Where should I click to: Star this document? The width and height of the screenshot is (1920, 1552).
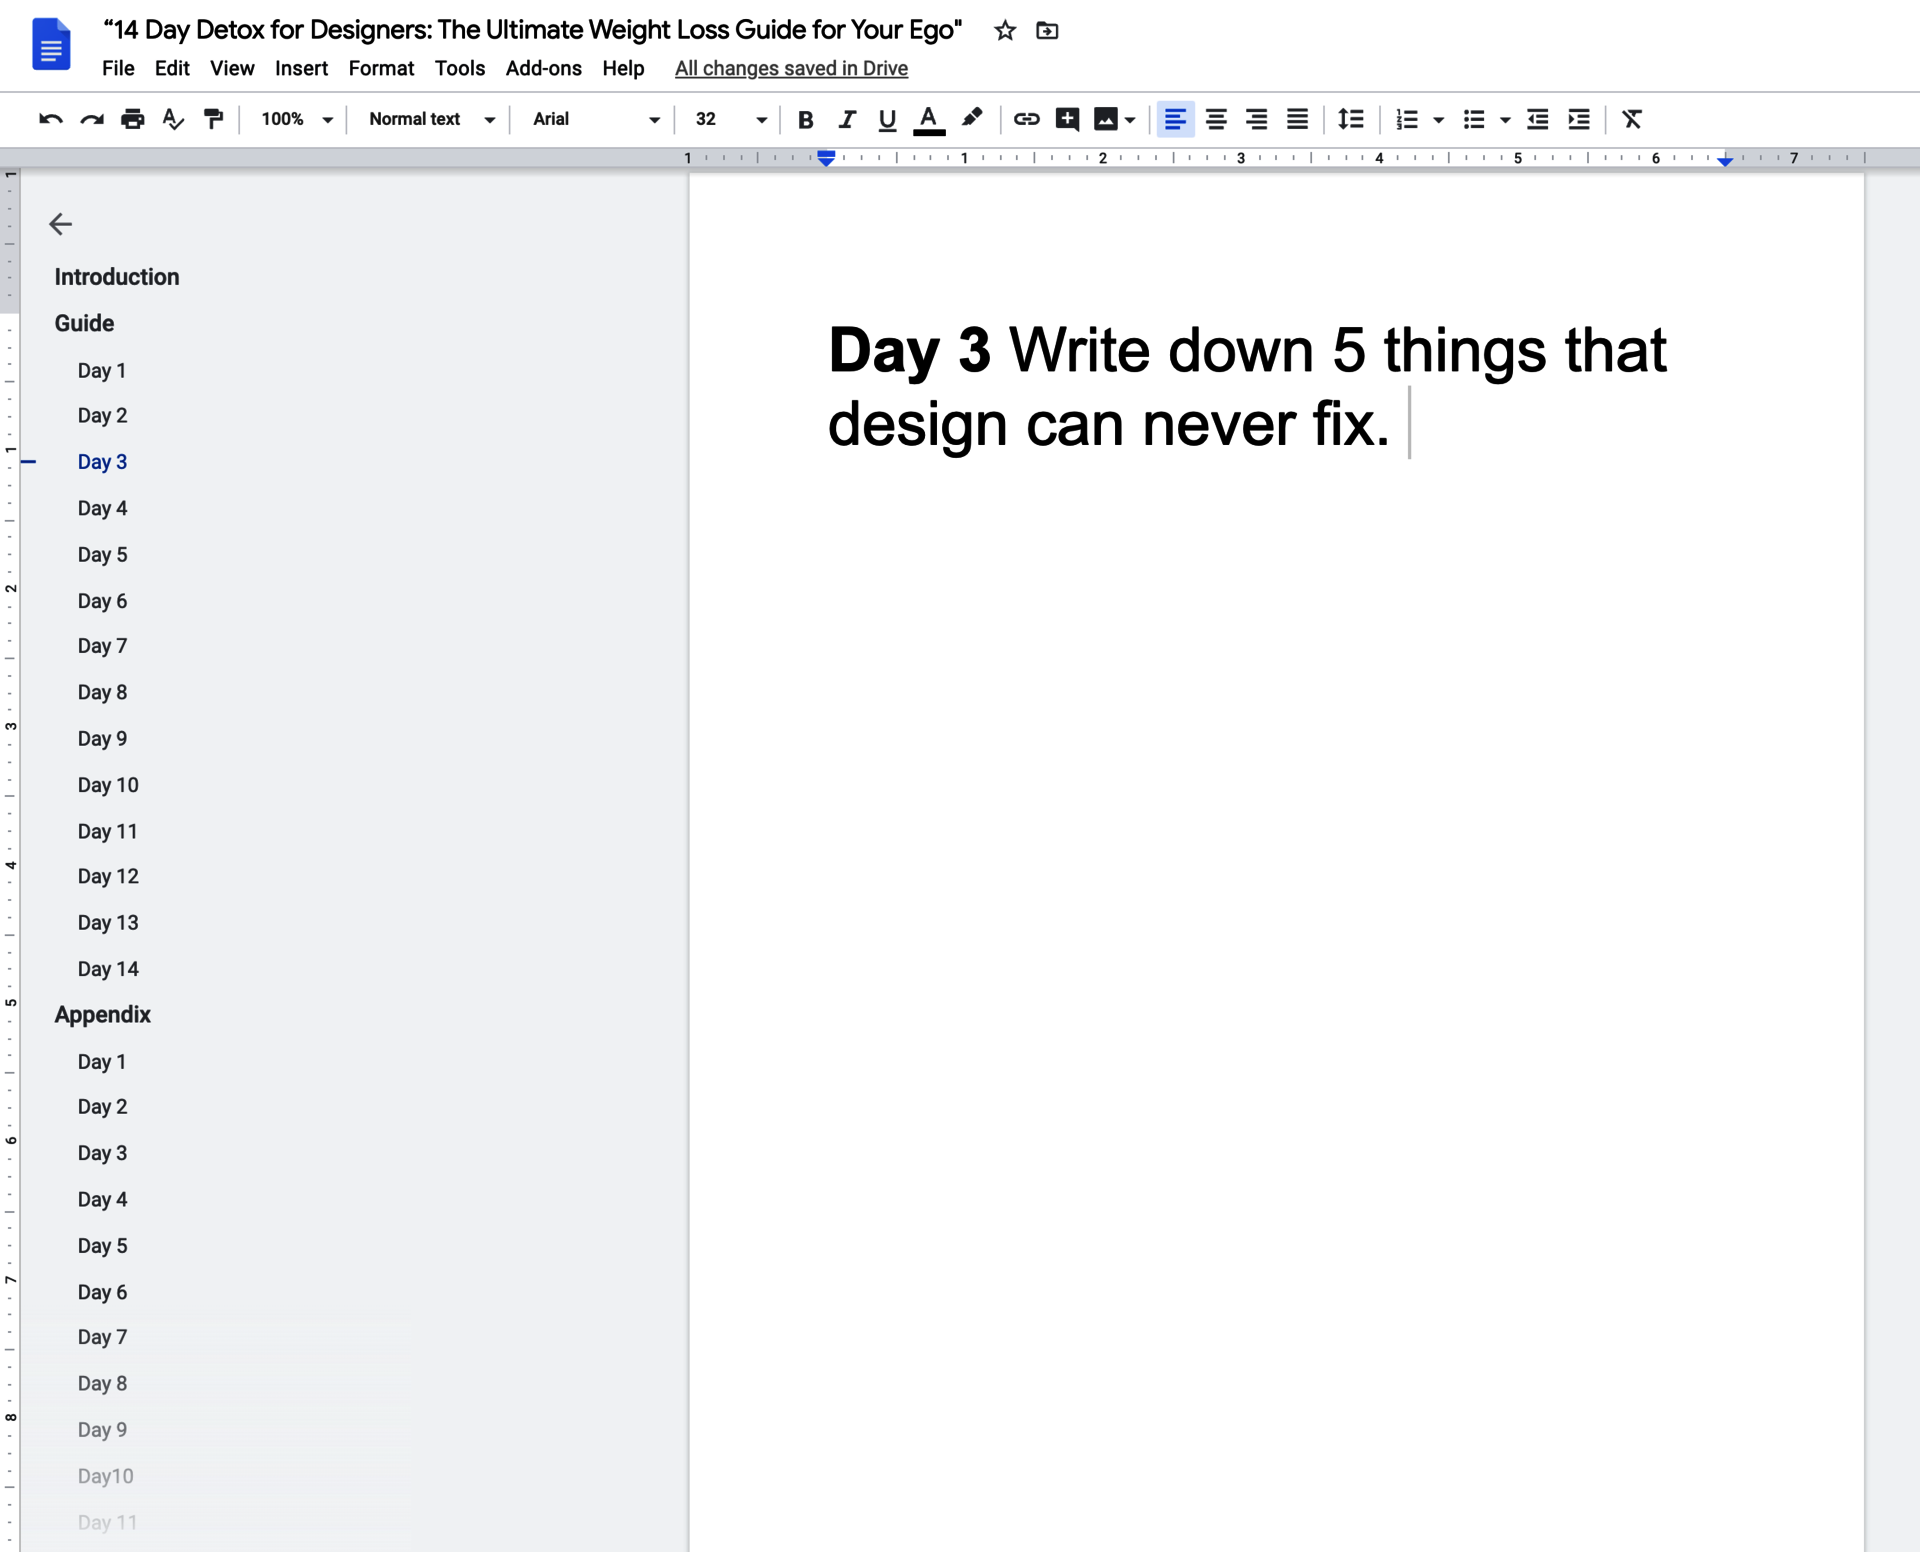pyautogui.click(x=1005, y=31)
